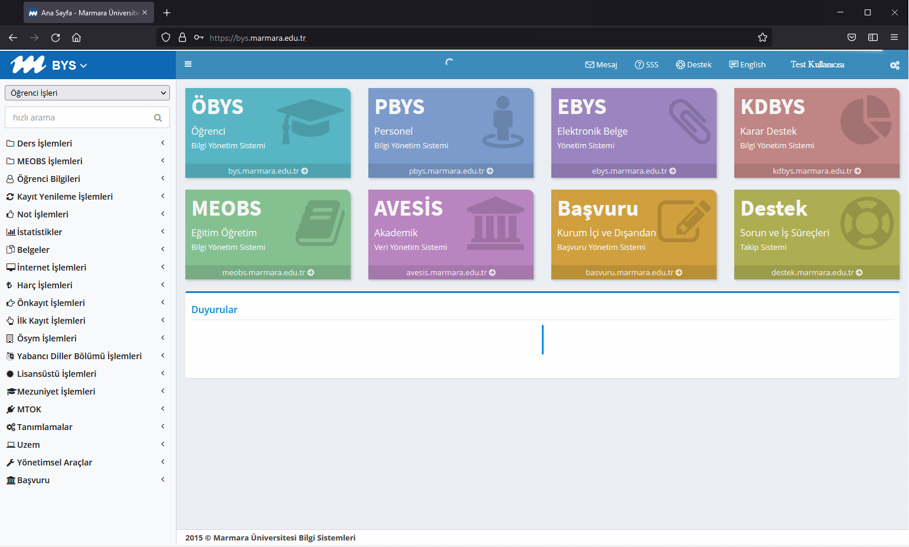Click the book icon on the MEOBS card
This screenshot has height=547, width=909.
point(320,223)
